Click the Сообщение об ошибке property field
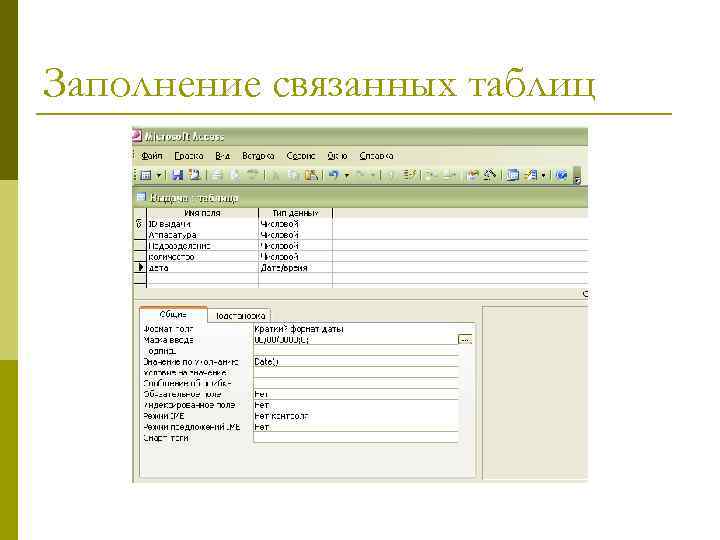 tap(356, 383)
